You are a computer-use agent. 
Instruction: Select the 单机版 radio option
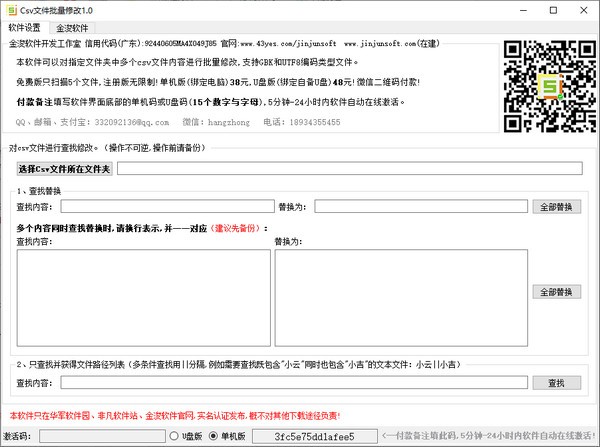pos(213,436)
